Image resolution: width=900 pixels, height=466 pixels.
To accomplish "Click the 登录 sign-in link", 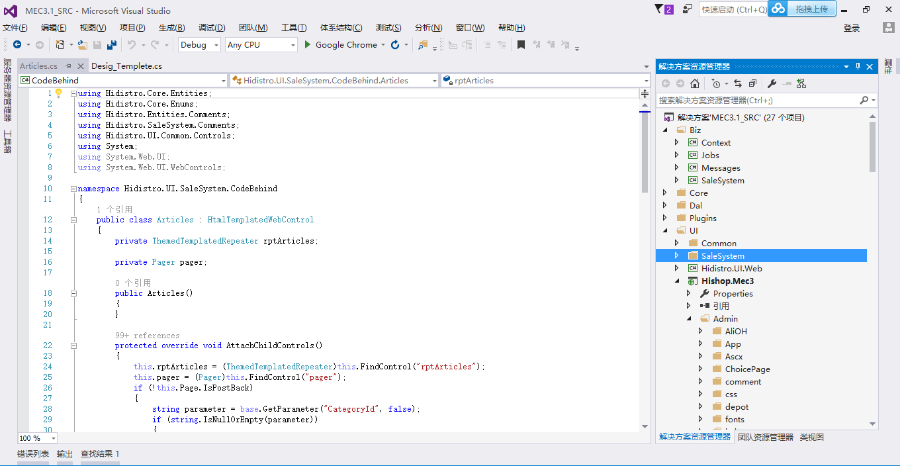I will coord(852,28).
